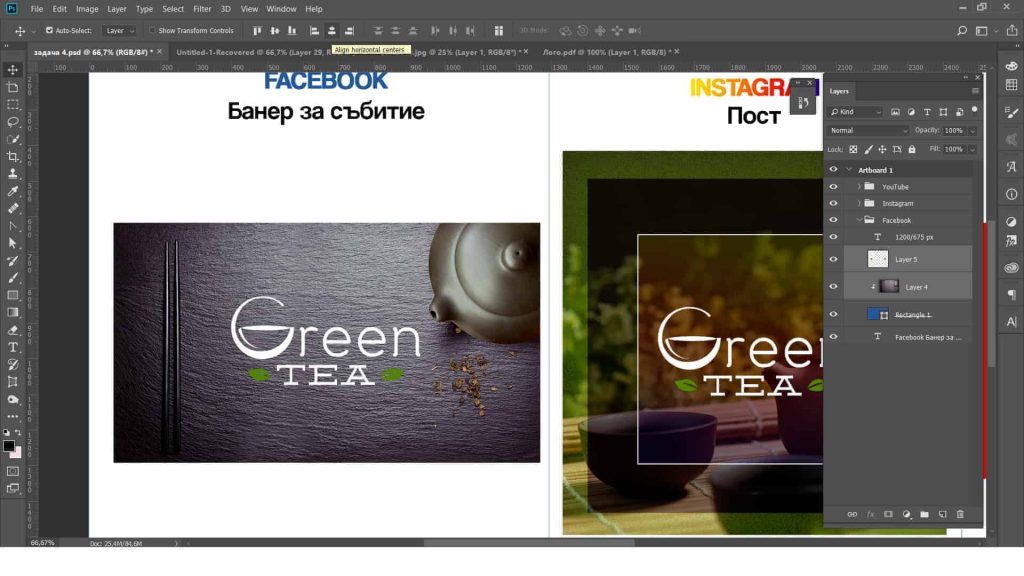
Task: Expand the Instagram layer group
Action: [x=859, y=203]
